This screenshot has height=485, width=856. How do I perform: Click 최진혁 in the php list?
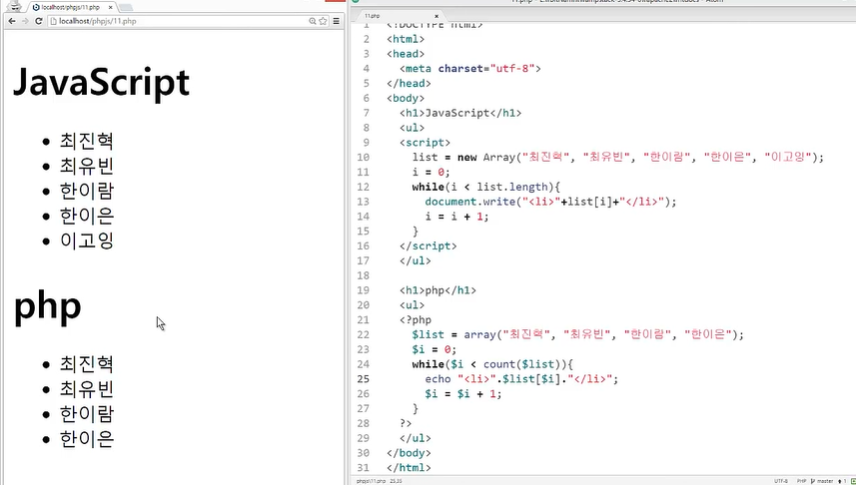tap(87, 364)
